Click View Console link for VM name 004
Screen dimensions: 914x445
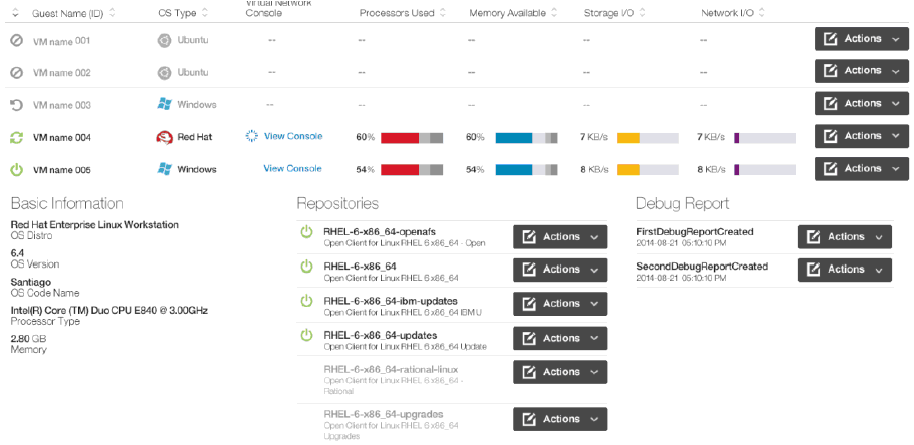[x=292, y=136]
